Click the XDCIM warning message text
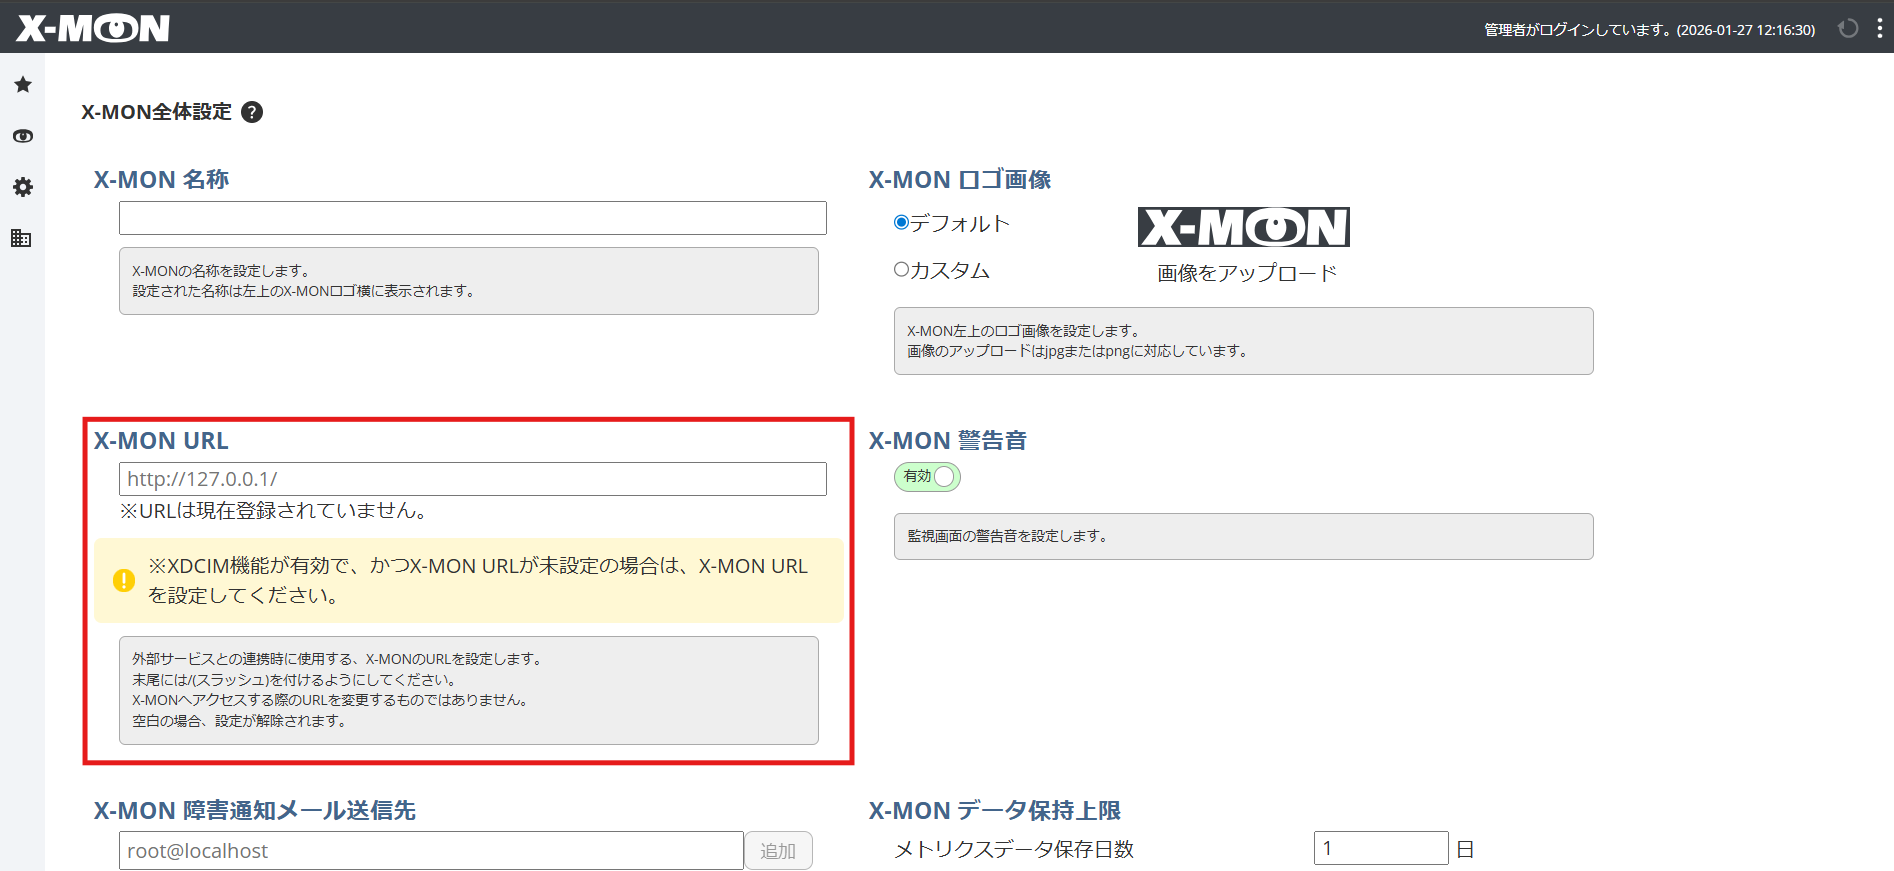The width and height of the screenshot is (1894, 871). pos(478,581)
